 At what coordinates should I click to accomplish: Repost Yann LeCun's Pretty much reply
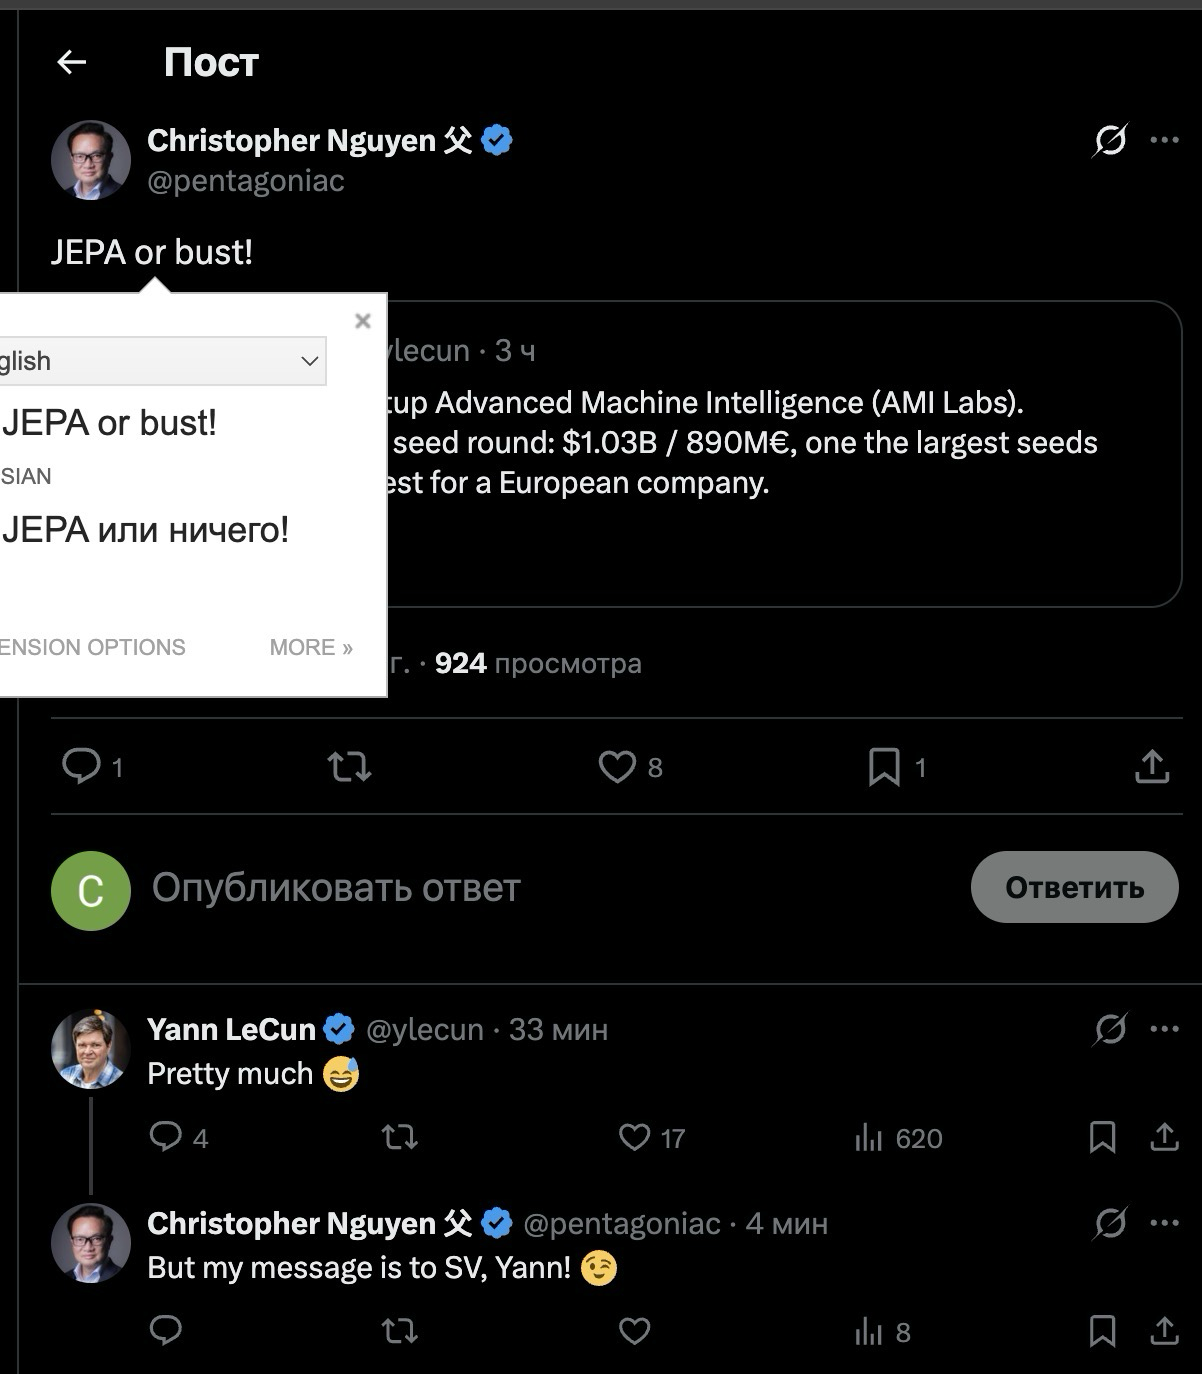tap(400, 1137)
